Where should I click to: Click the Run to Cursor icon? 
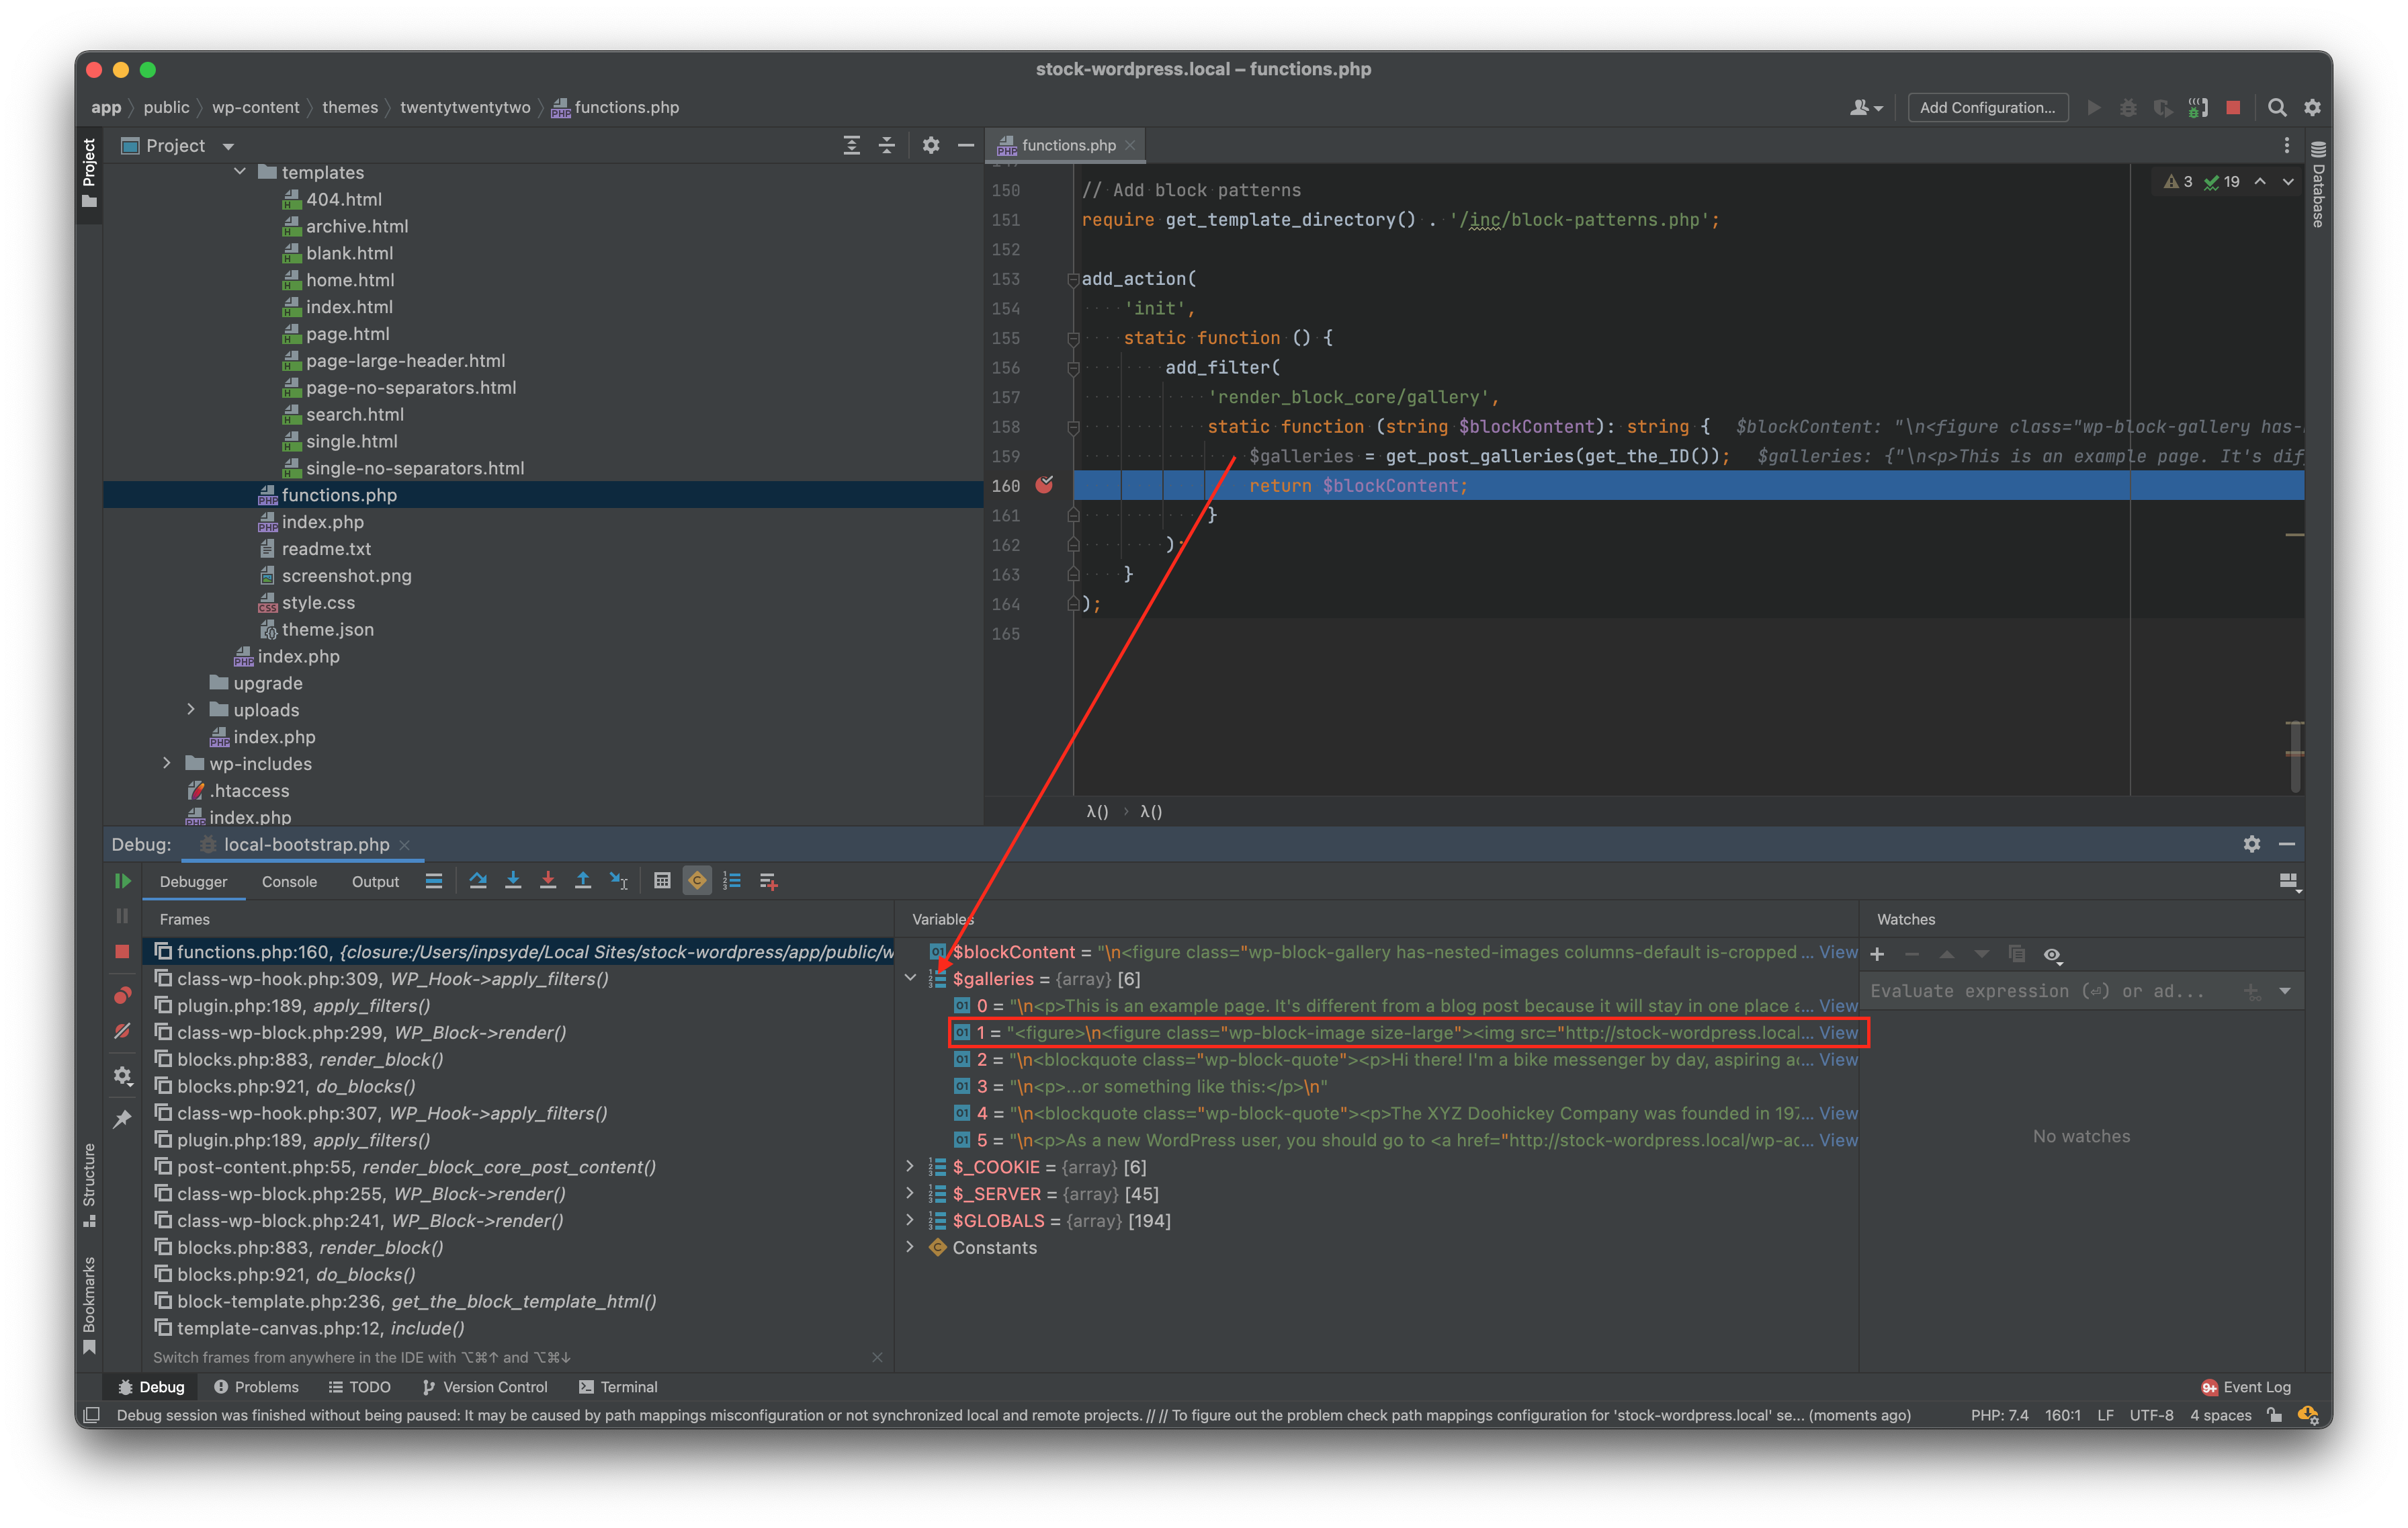pyautogui.click(x=619, y=881)
